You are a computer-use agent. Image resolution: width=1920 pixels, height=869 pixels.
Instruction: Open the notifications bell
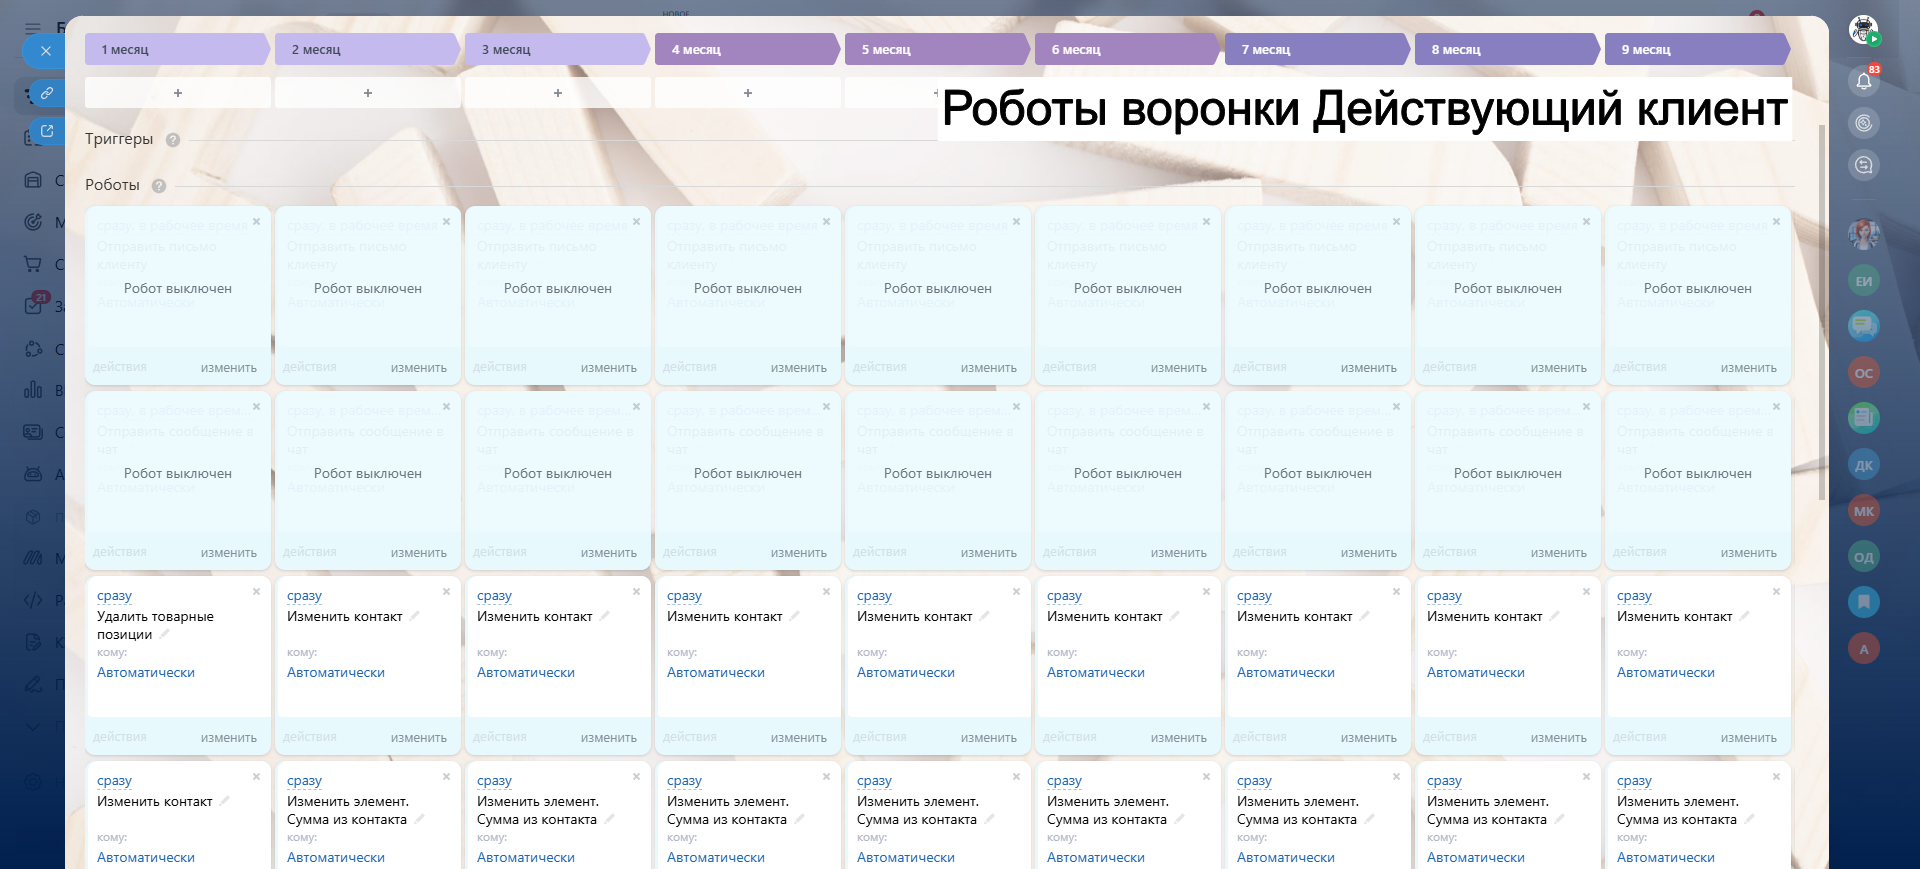coord(1863,81)
